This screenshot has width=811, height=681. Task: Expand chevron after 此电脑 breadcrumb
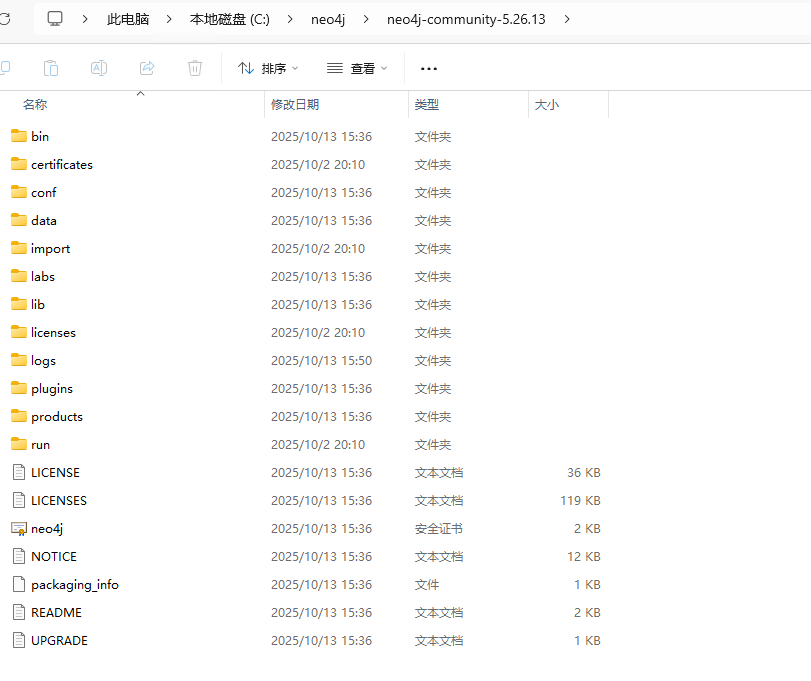point(169,19)
